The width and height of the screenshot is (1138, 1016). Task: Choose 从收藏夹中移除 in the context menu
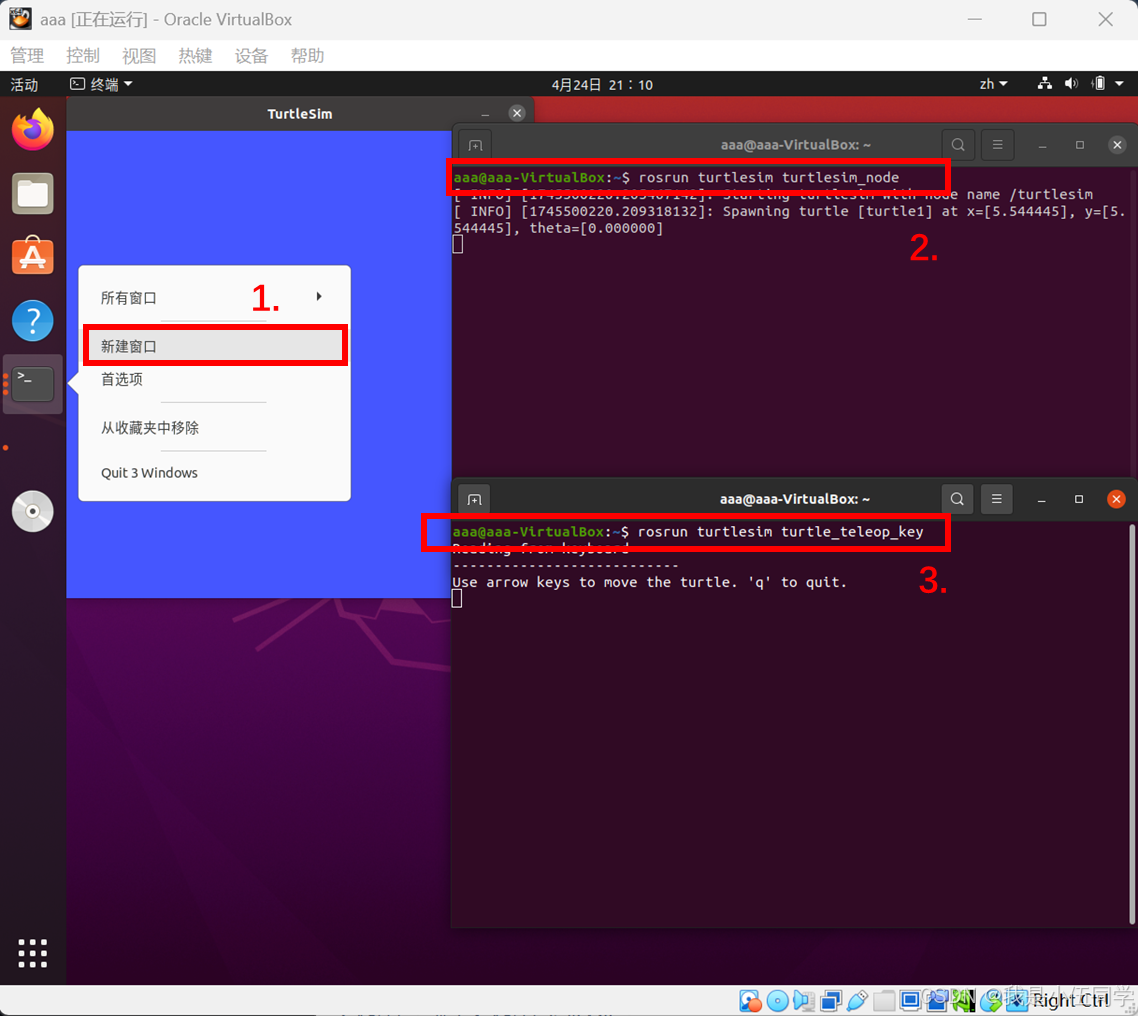215,427
